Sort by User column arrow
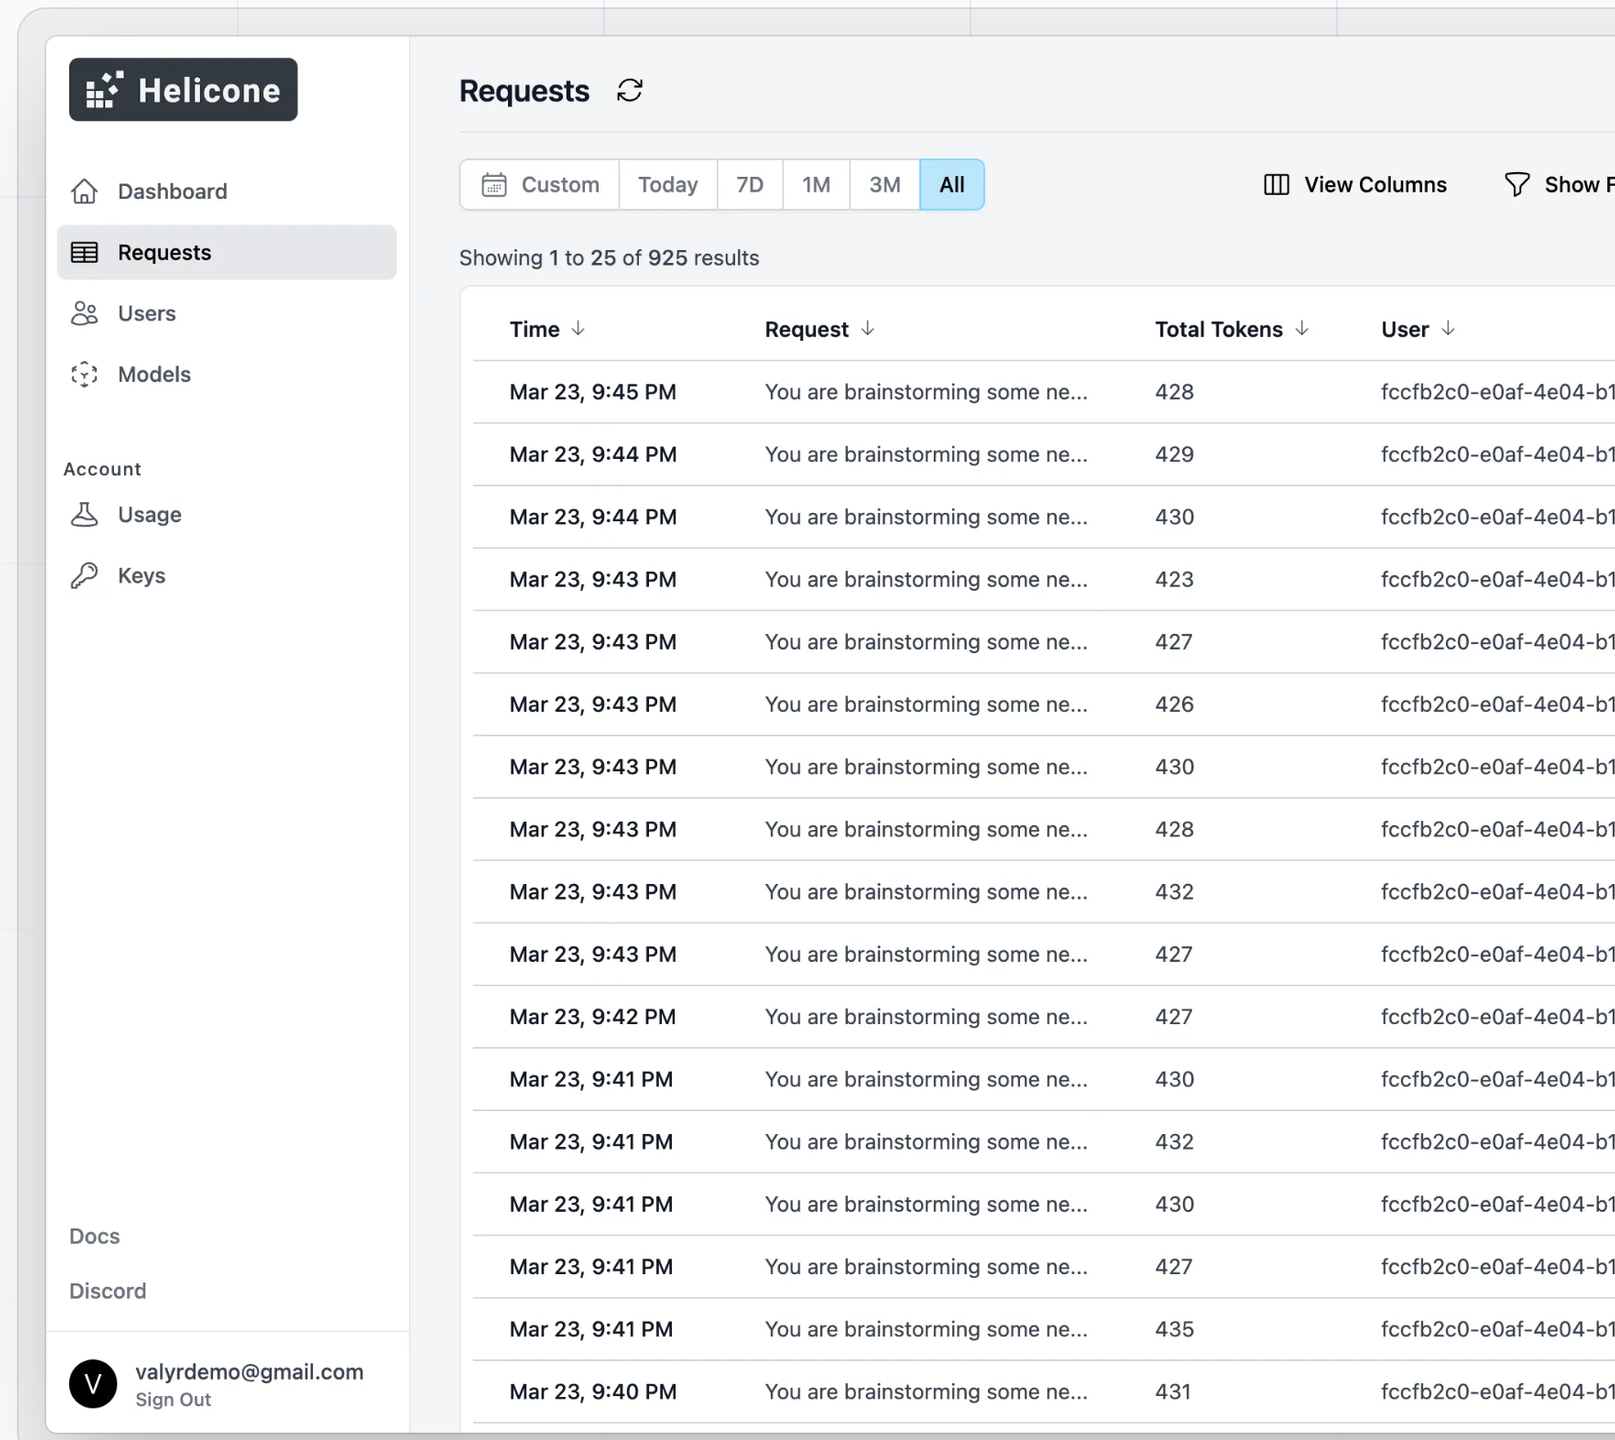The image size is (1615, 1440). pos(1448,329)
